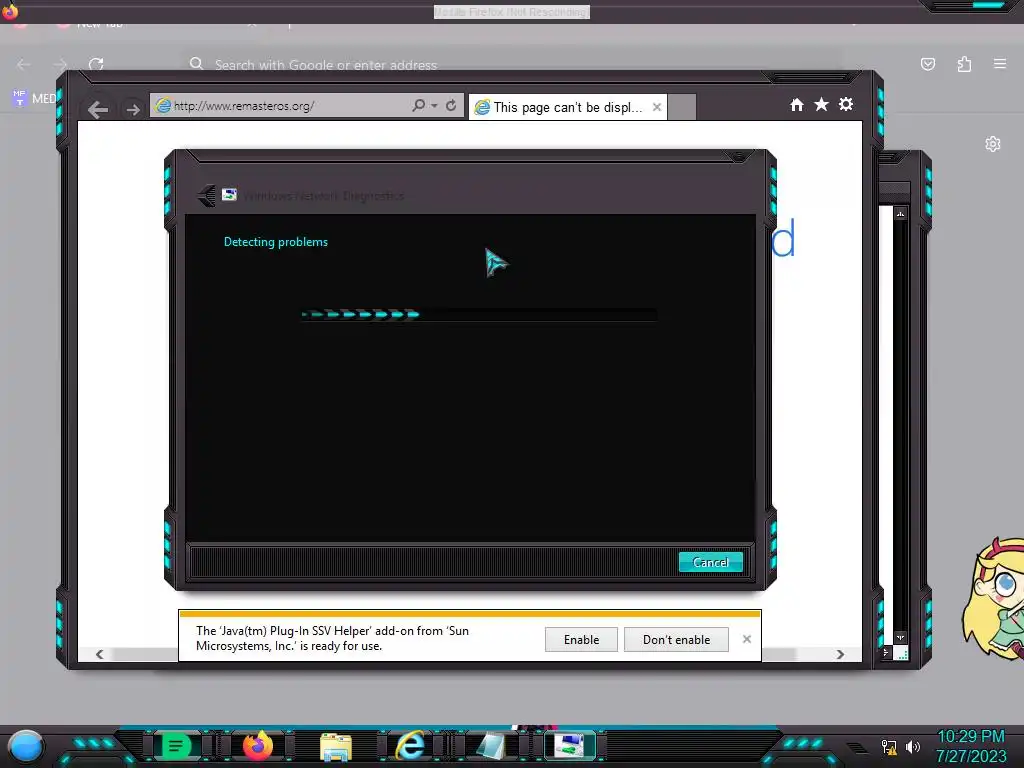
Task: Open the notepad-style taskbar icon
Action: pos(491,746)
